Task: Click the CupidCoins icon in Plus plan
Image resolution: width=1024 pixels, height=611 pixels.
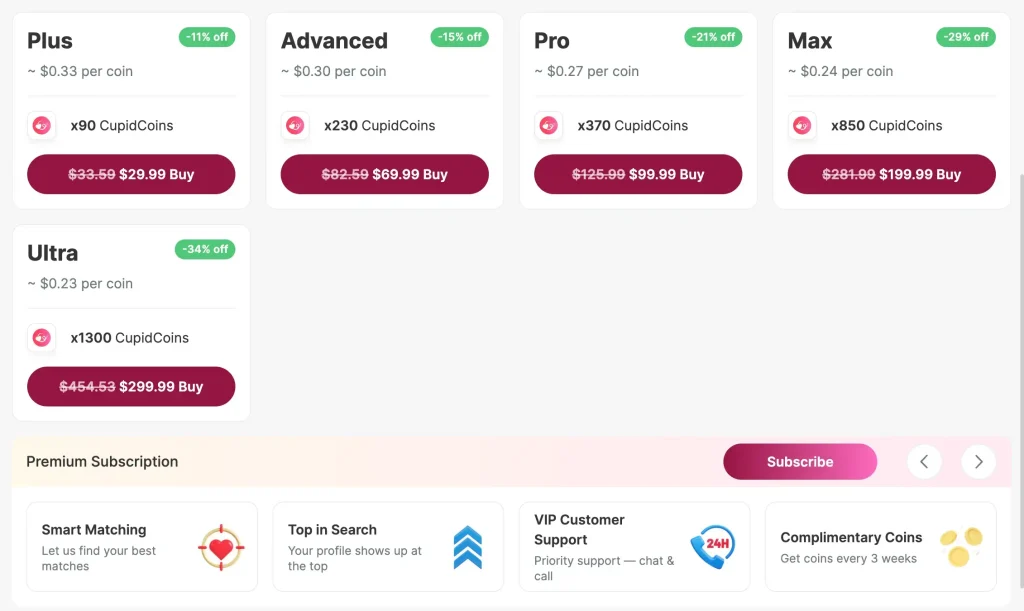Action: click(41, 125)
